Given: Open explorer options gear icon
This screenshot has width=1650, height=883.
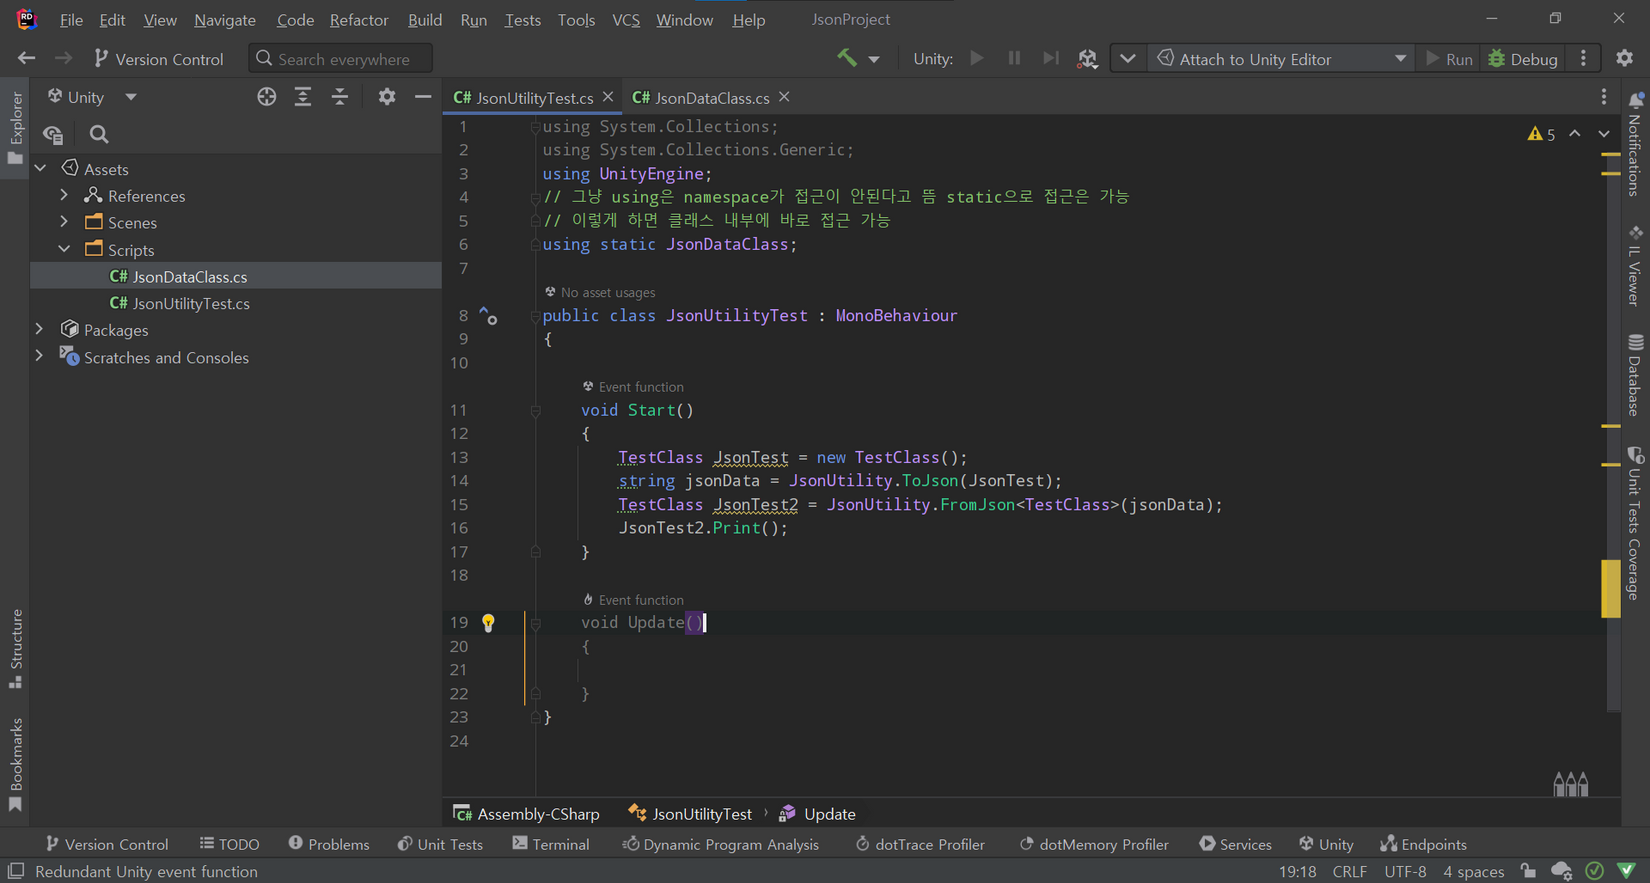Looking at the screenshot, I should pos(387,97).
